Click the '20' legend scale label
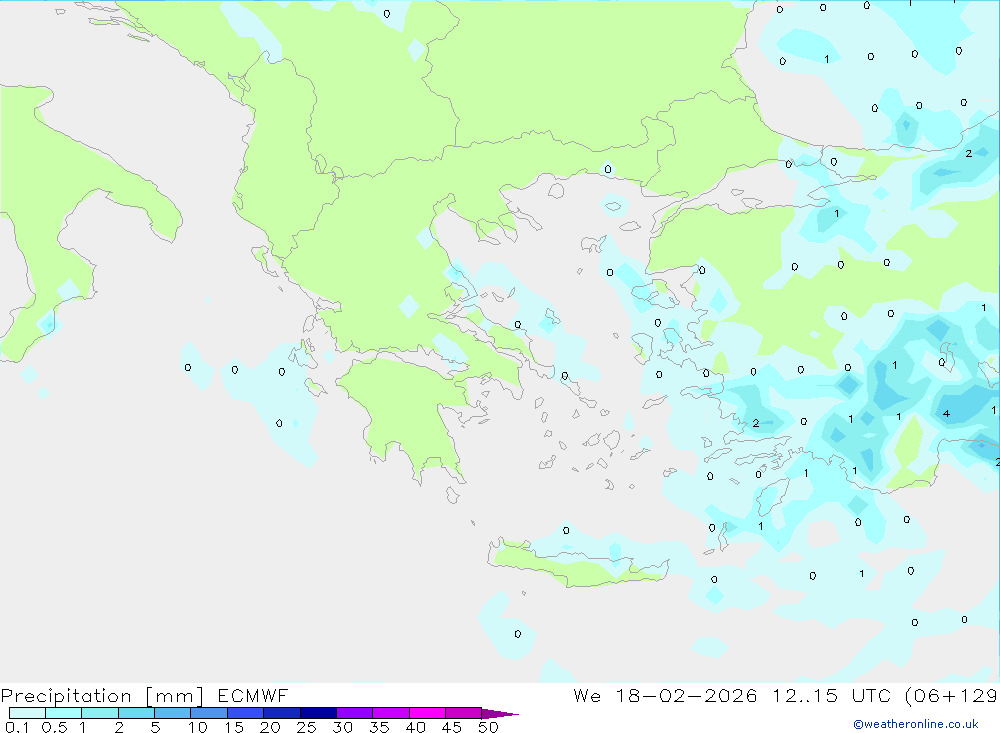Viewport: 1000px width, 733px height. [270, 727]
